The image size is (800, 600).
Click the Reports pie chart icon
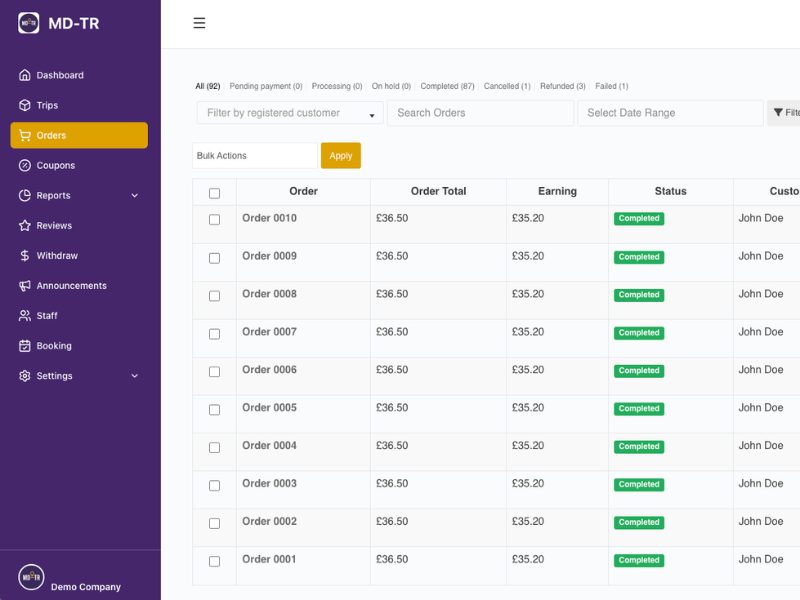pyautogui.click(x=24, y=195)
